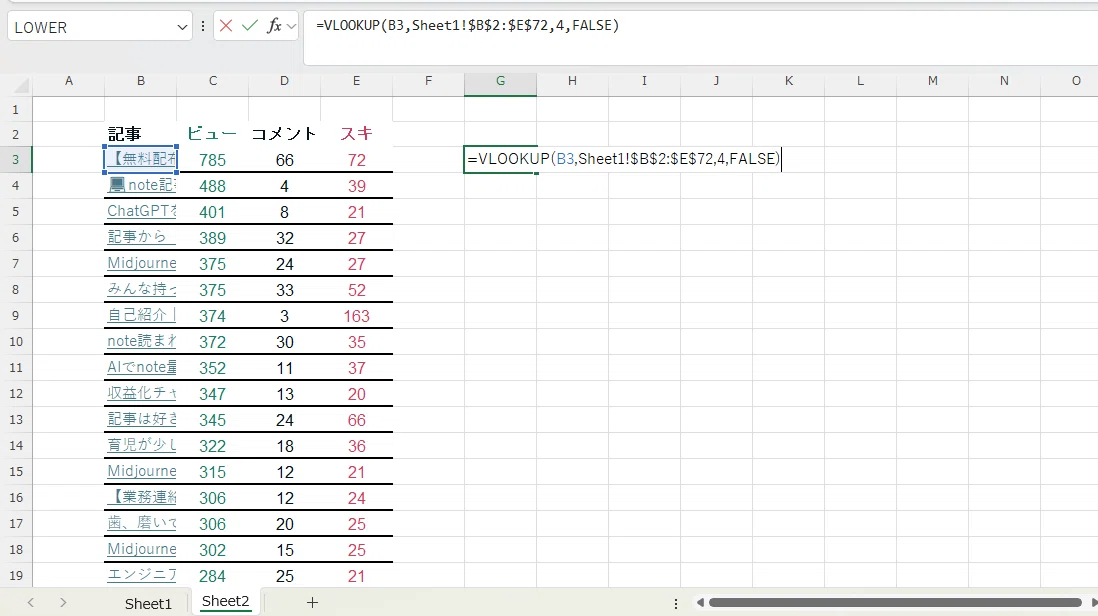The width and height of the screenshot is (1098, 616).
Task: Select row 3 header
Action: click(x=16, y=160)
